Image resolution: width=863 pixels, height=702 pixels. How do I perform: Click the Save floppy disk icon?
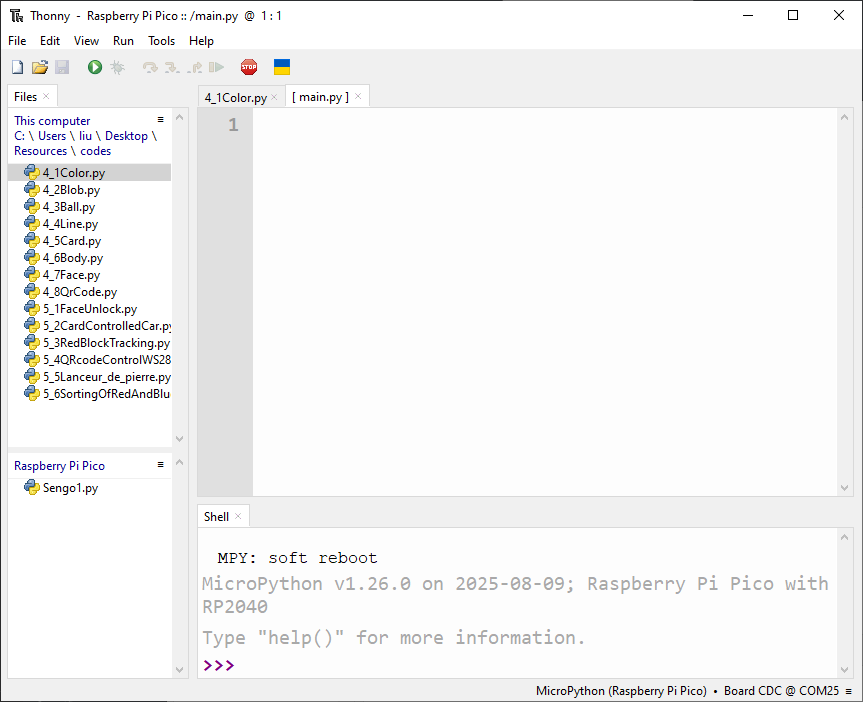[62, 67]
